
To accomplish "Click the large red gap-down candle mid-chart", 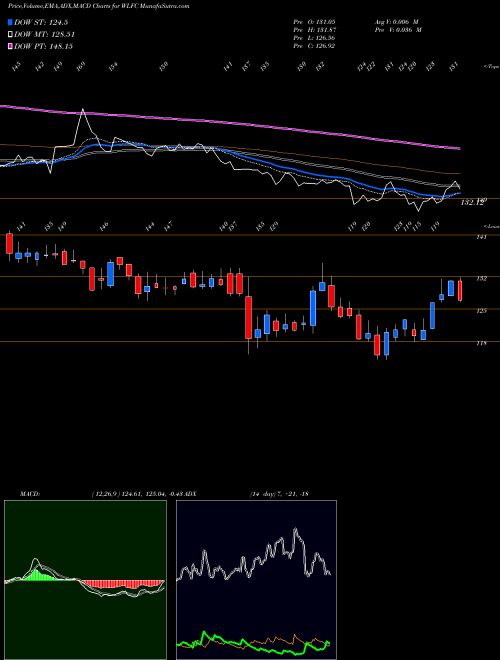I will [248, 317].
